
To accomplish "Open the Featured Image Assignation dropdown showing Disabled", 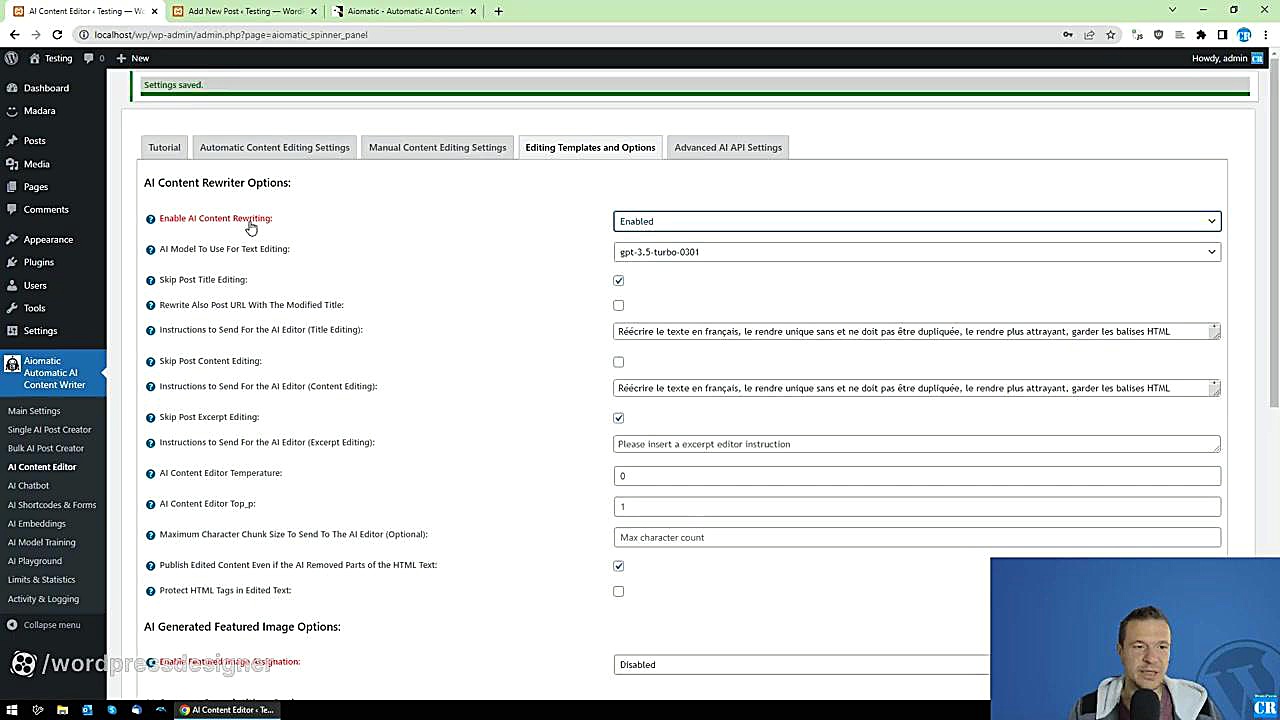I will [801, 664].
